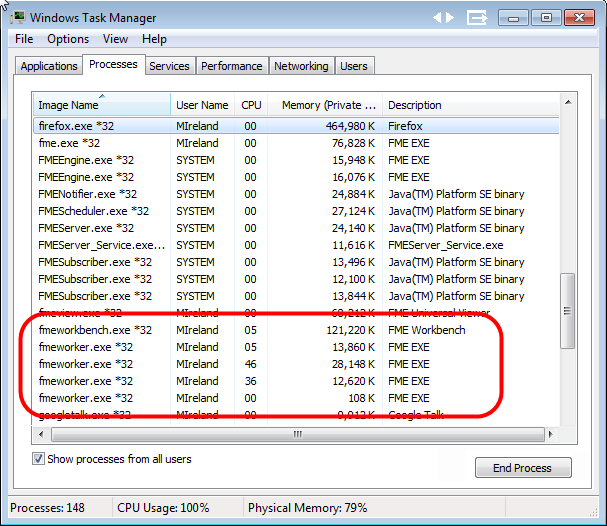Go to the Networking tab

pos(301,66)
